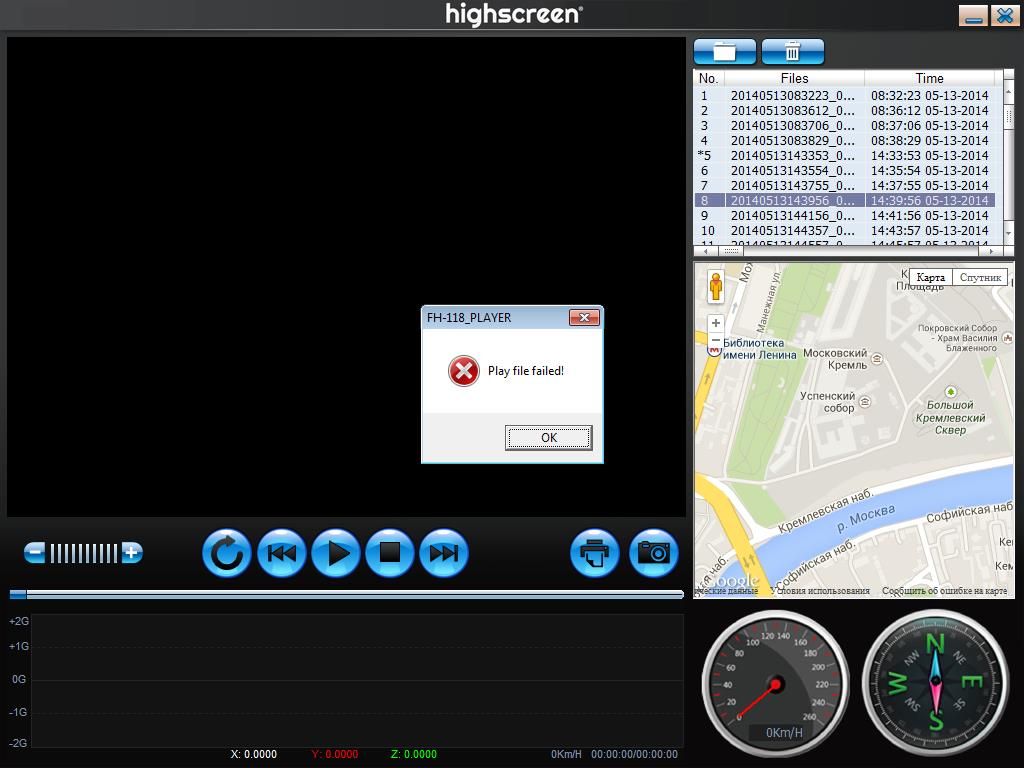Image resolution: width=1024 pixels, height=768 pixels.
Task: Select file 1 recorded at 08:32:23
Action: click(844, 95)
